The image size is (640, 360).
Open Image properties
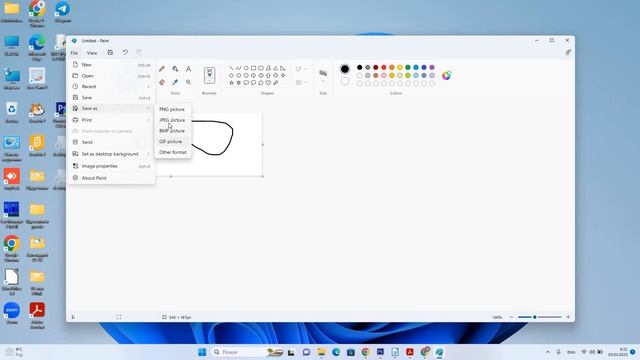[111, 167]
